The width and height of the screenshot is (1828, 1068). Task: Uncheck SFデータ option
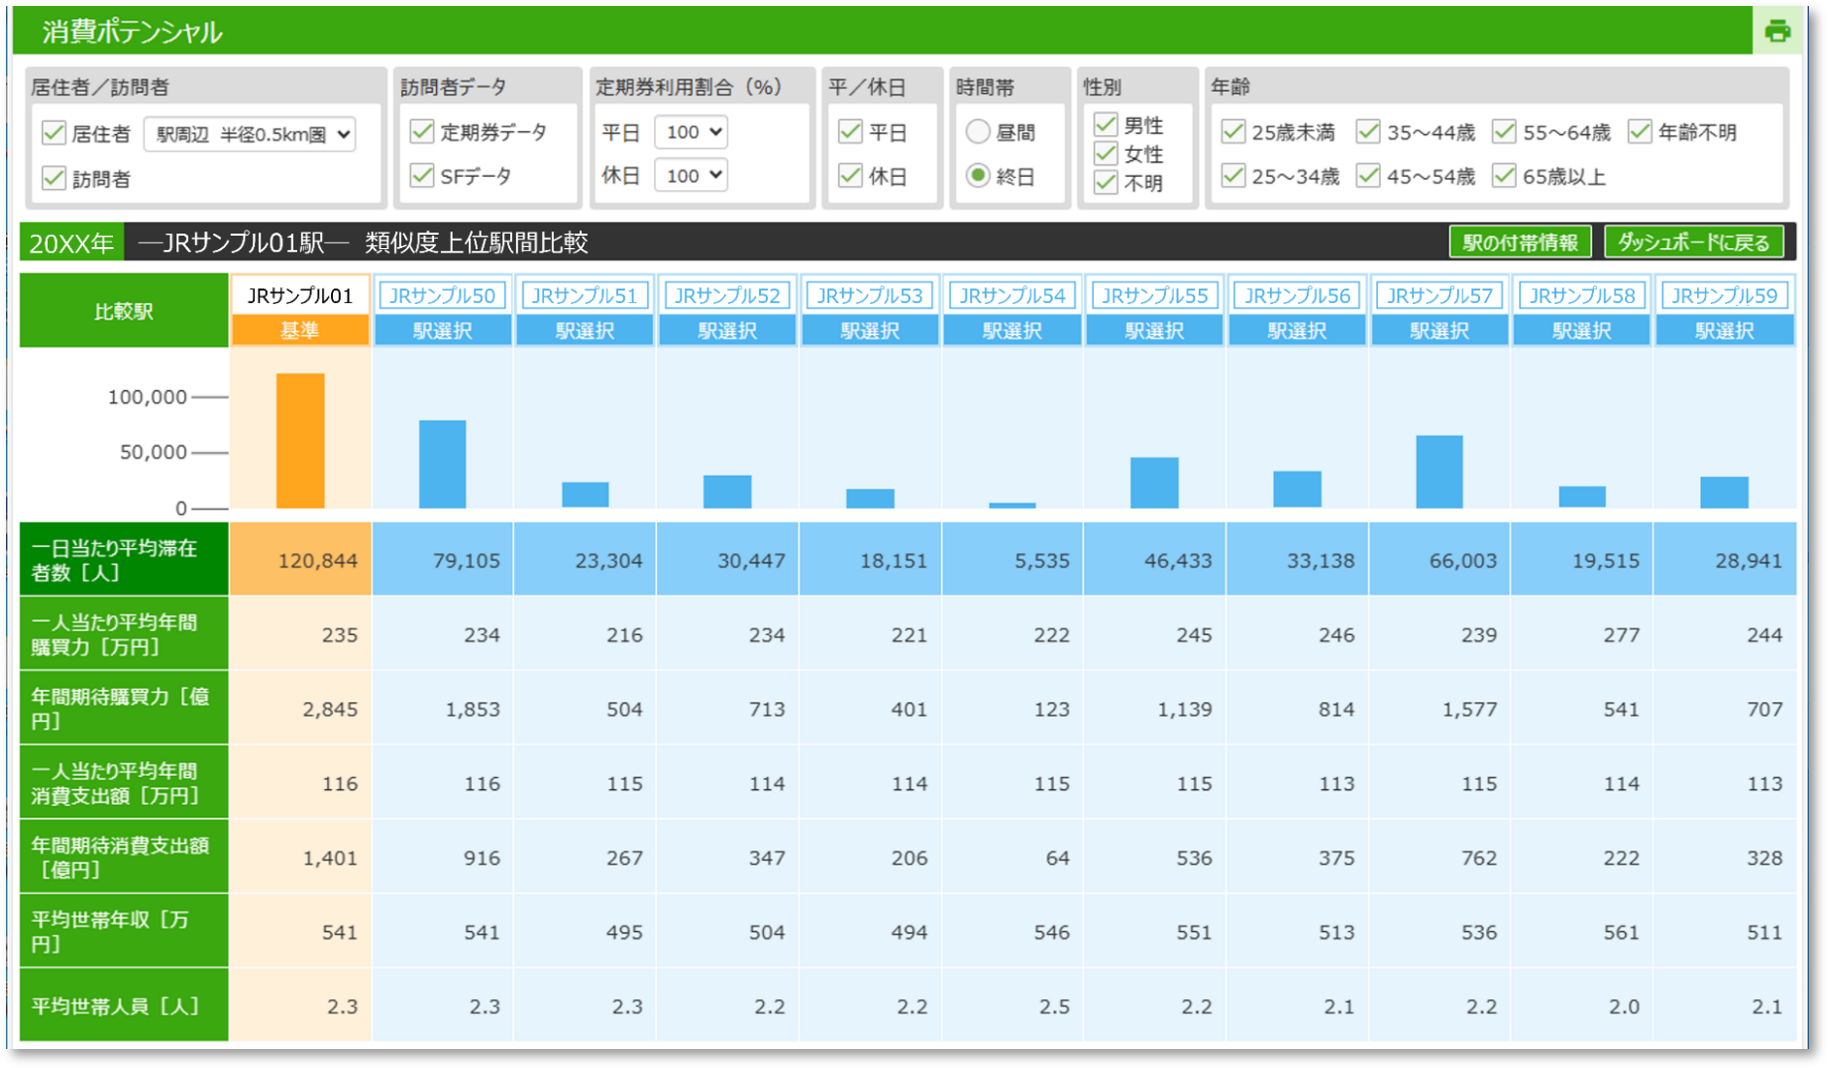click(422, 176)
